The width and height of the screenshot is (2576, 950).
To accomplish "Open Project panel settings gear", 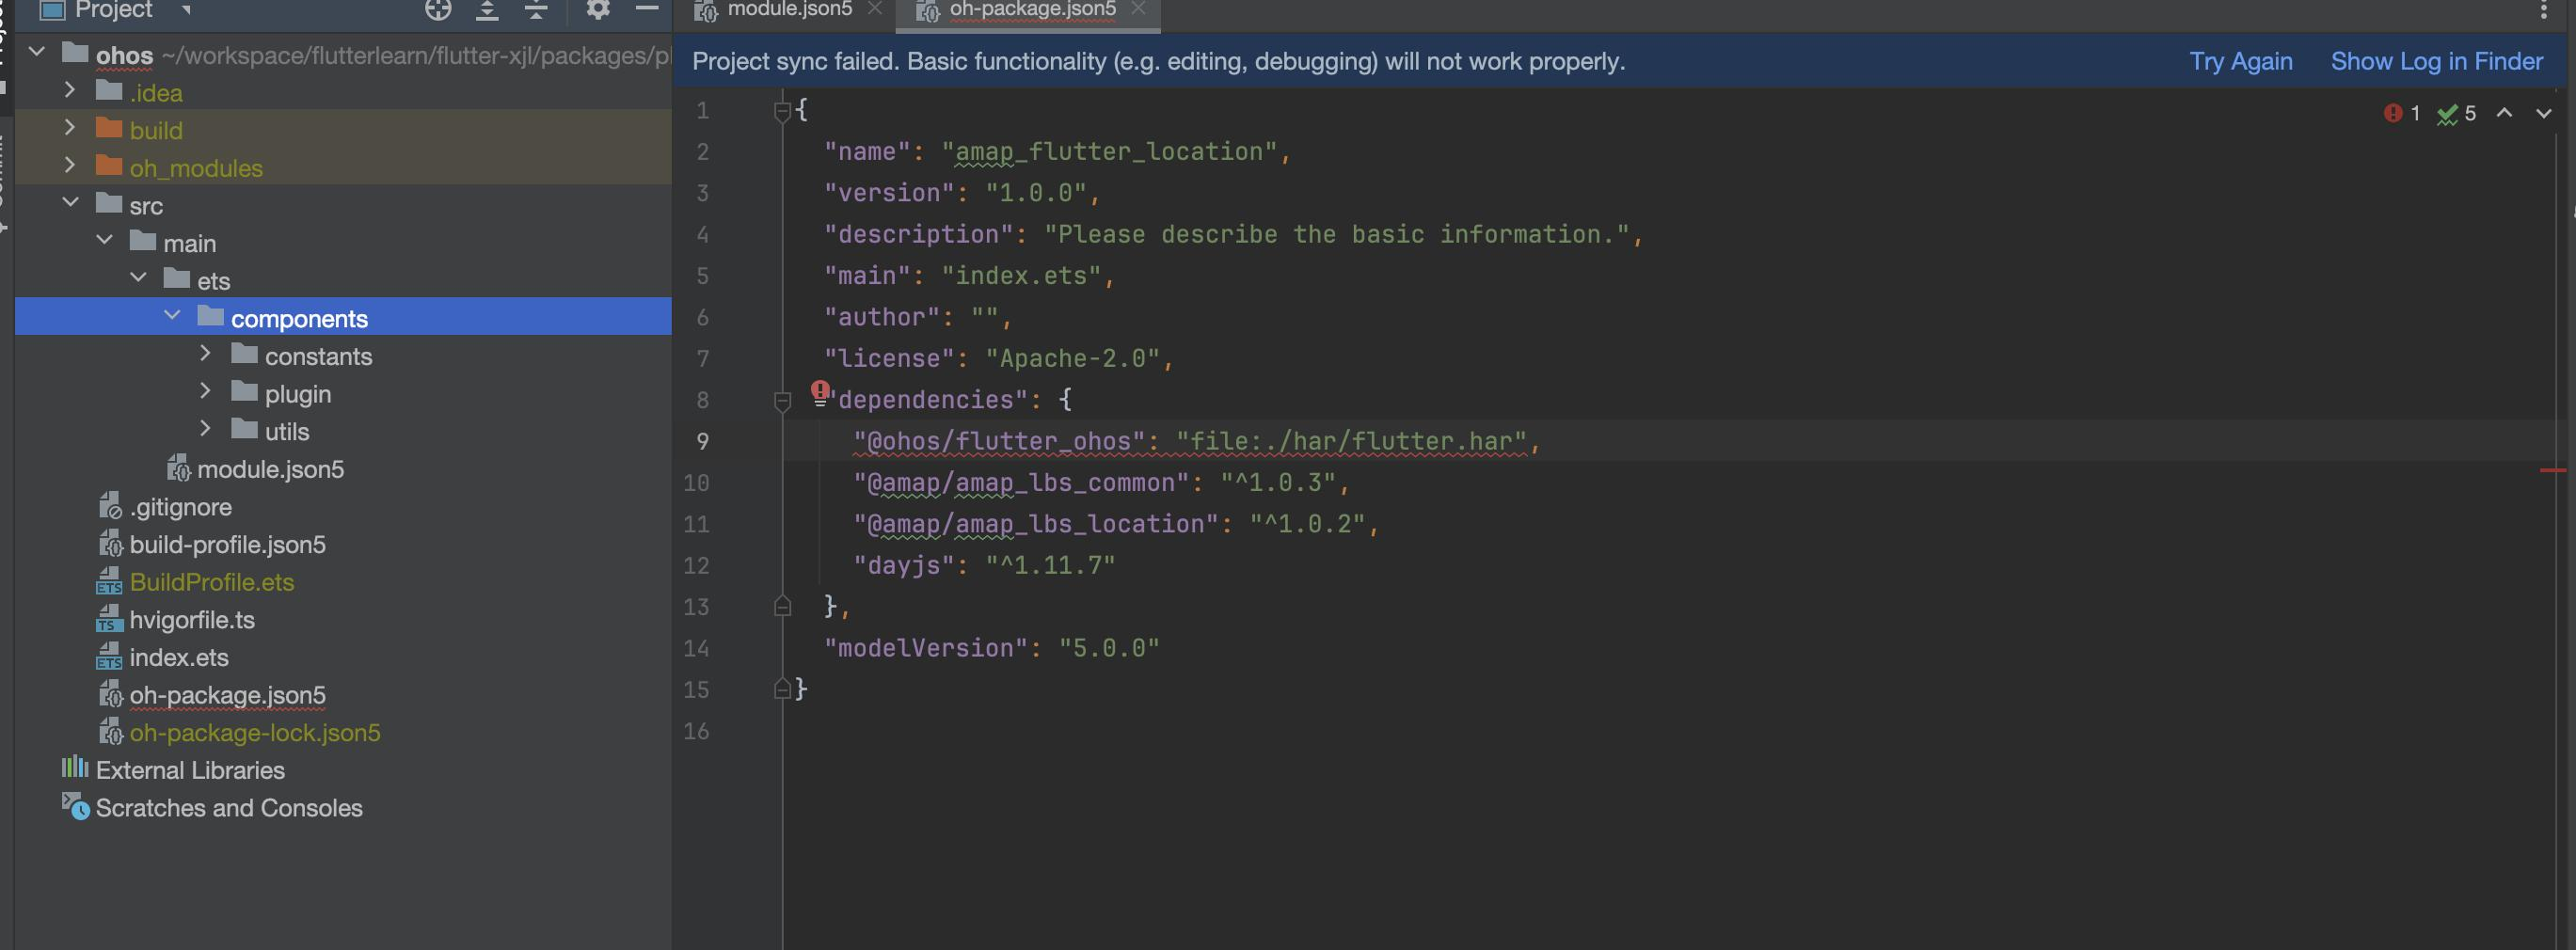I will (x=598, y=9).
